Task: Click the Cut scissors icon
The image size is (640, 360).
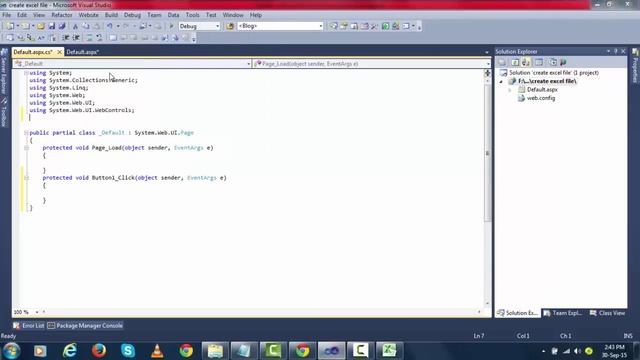Action: [x=75, y=26]
